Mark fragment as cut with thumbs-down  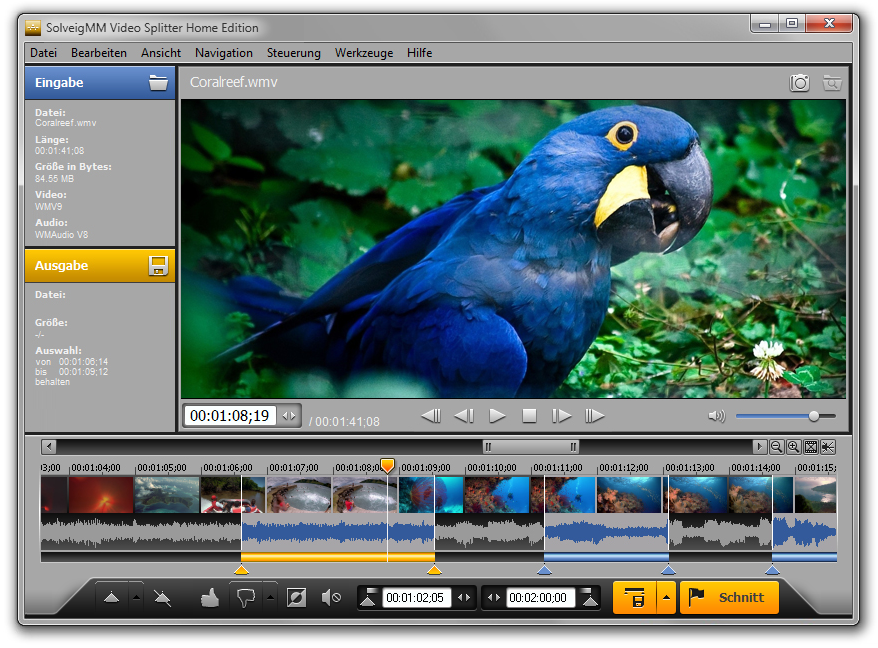(243, 598)
